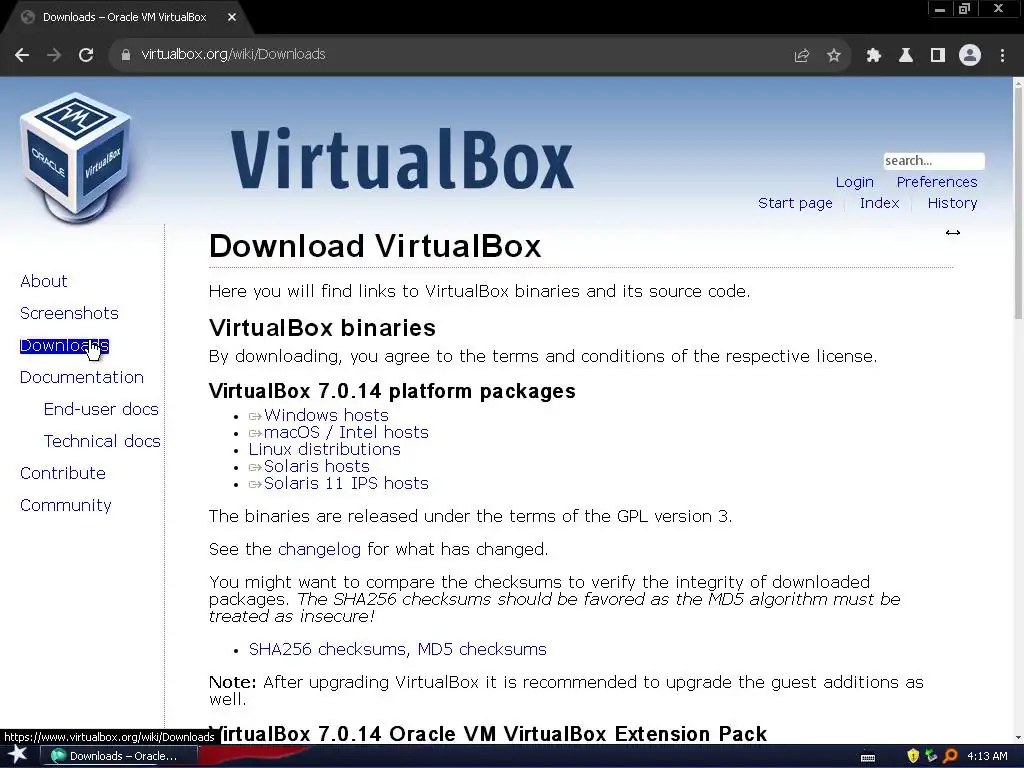Click the VirtualBox cube logo
Image resolution: width=1024 pixels, height=768 pixels.
click(x=76, y=157)
